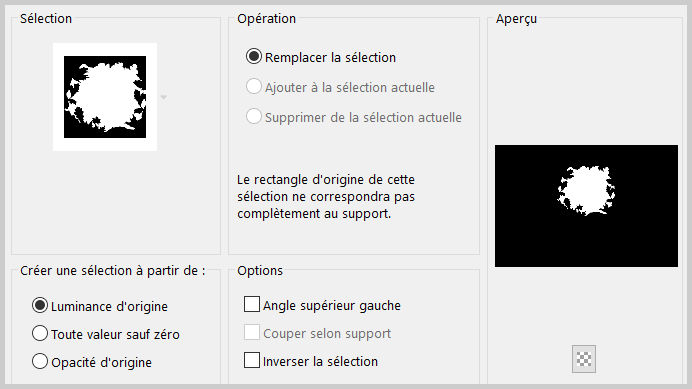
Task: Click the Sélection shape thumbnail
Action: (105, 97)
